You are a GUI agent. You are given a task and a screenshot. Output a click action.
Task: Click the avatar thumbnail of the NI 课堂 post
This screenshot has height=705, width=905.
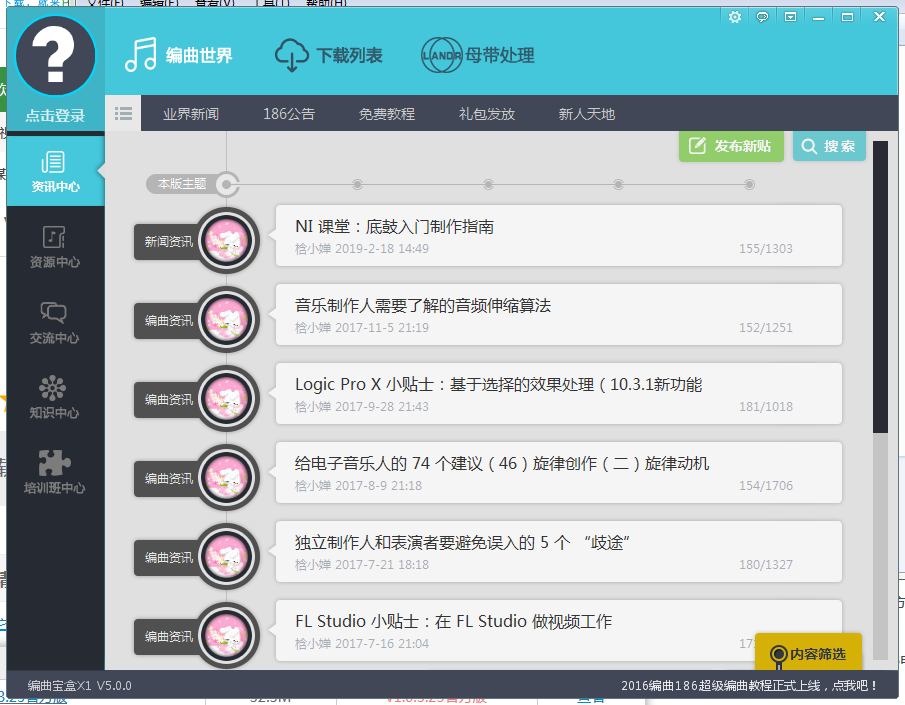[227, 240]
